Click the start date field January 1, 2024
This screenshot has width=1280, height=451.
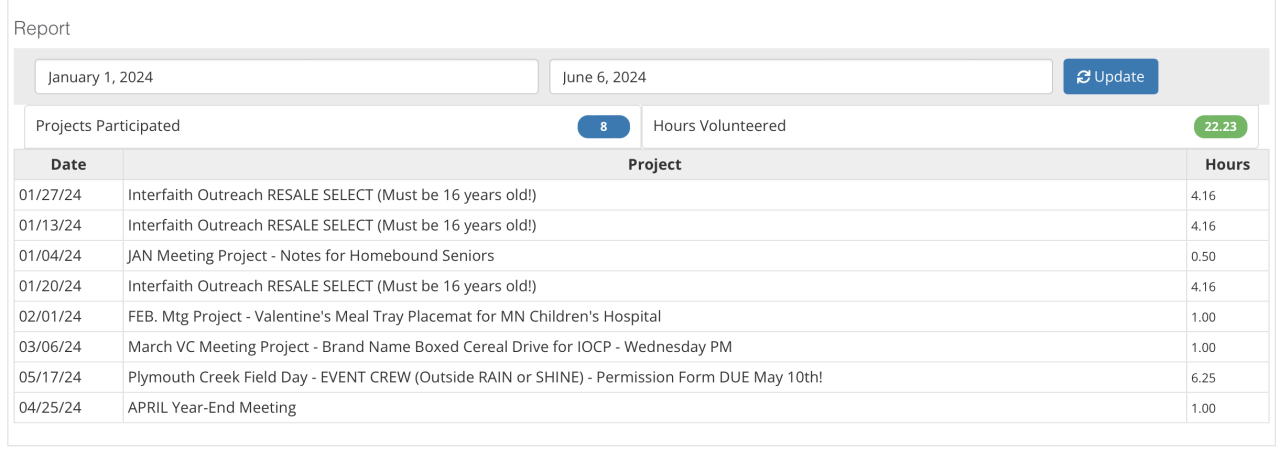tap(286, 77)
